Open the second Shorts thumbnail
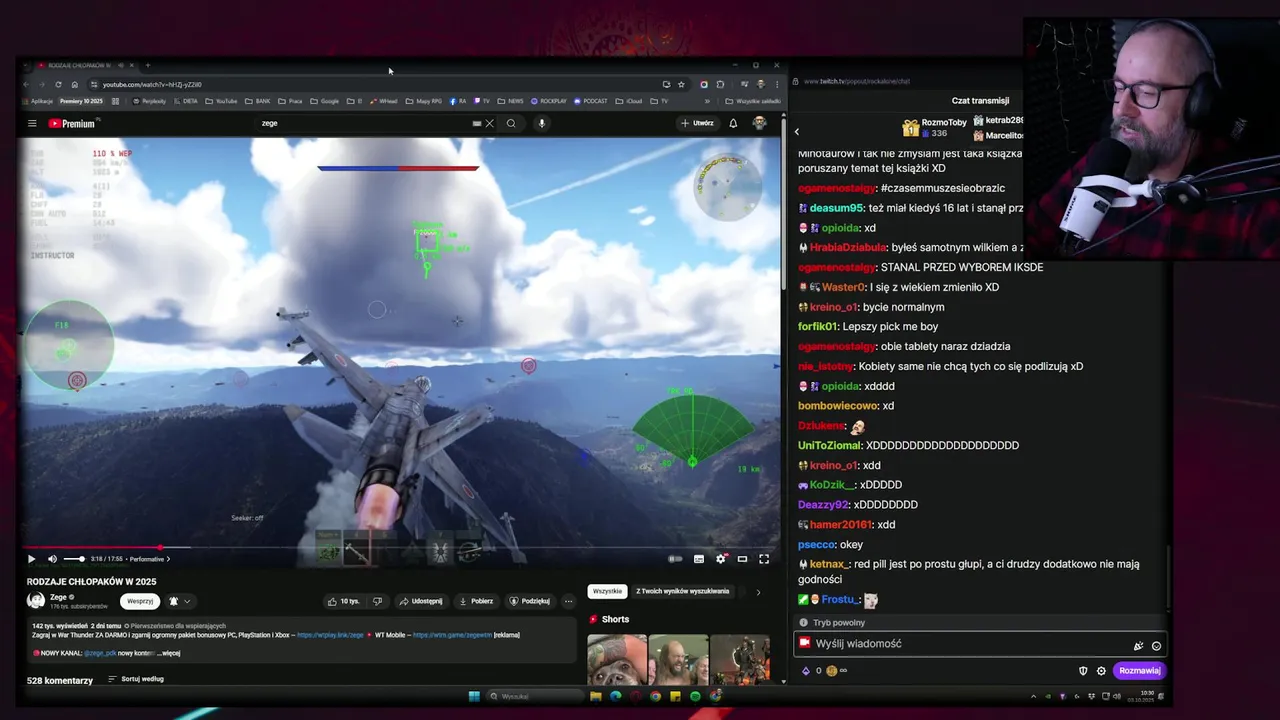1280x720 pixels. (x=678, y=659)
